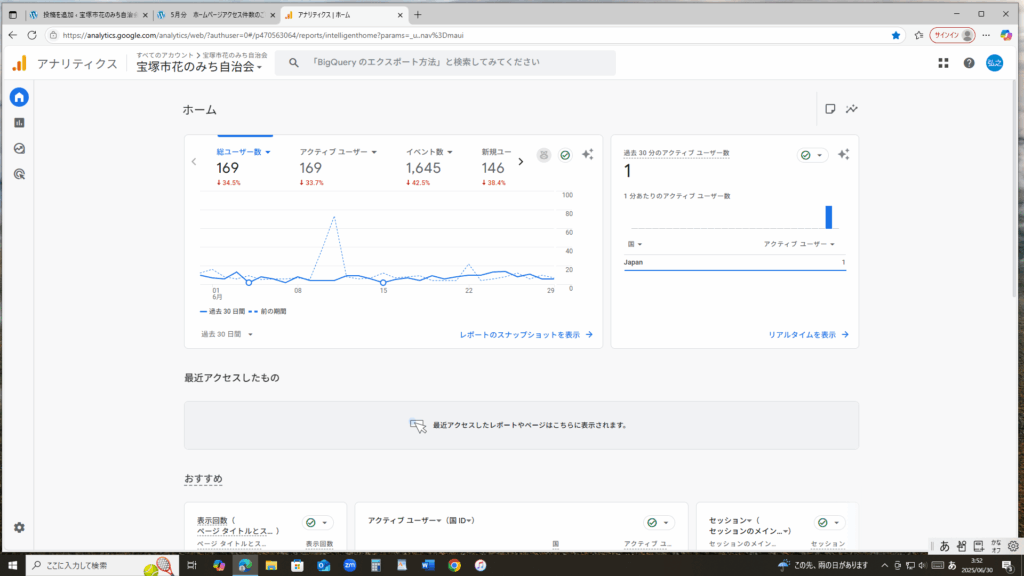Open Google Chrome from the taskbar
The height and width of the screenshot is (576, 1024).
tap(455, 566)
